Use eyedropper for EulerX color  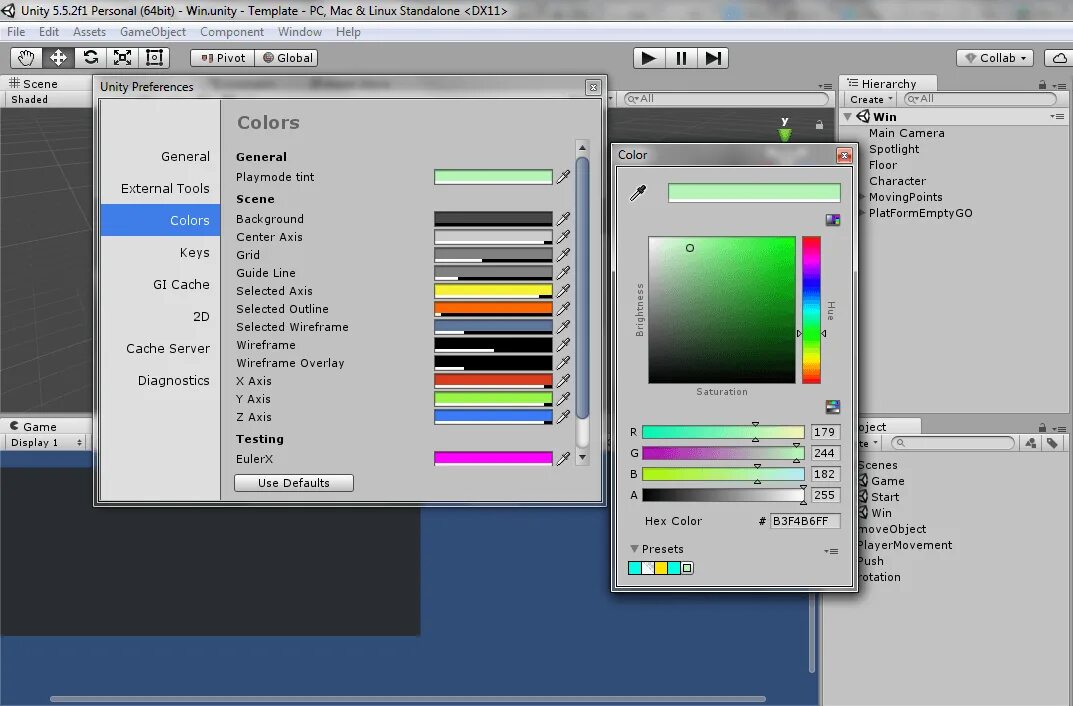[563, 459]
